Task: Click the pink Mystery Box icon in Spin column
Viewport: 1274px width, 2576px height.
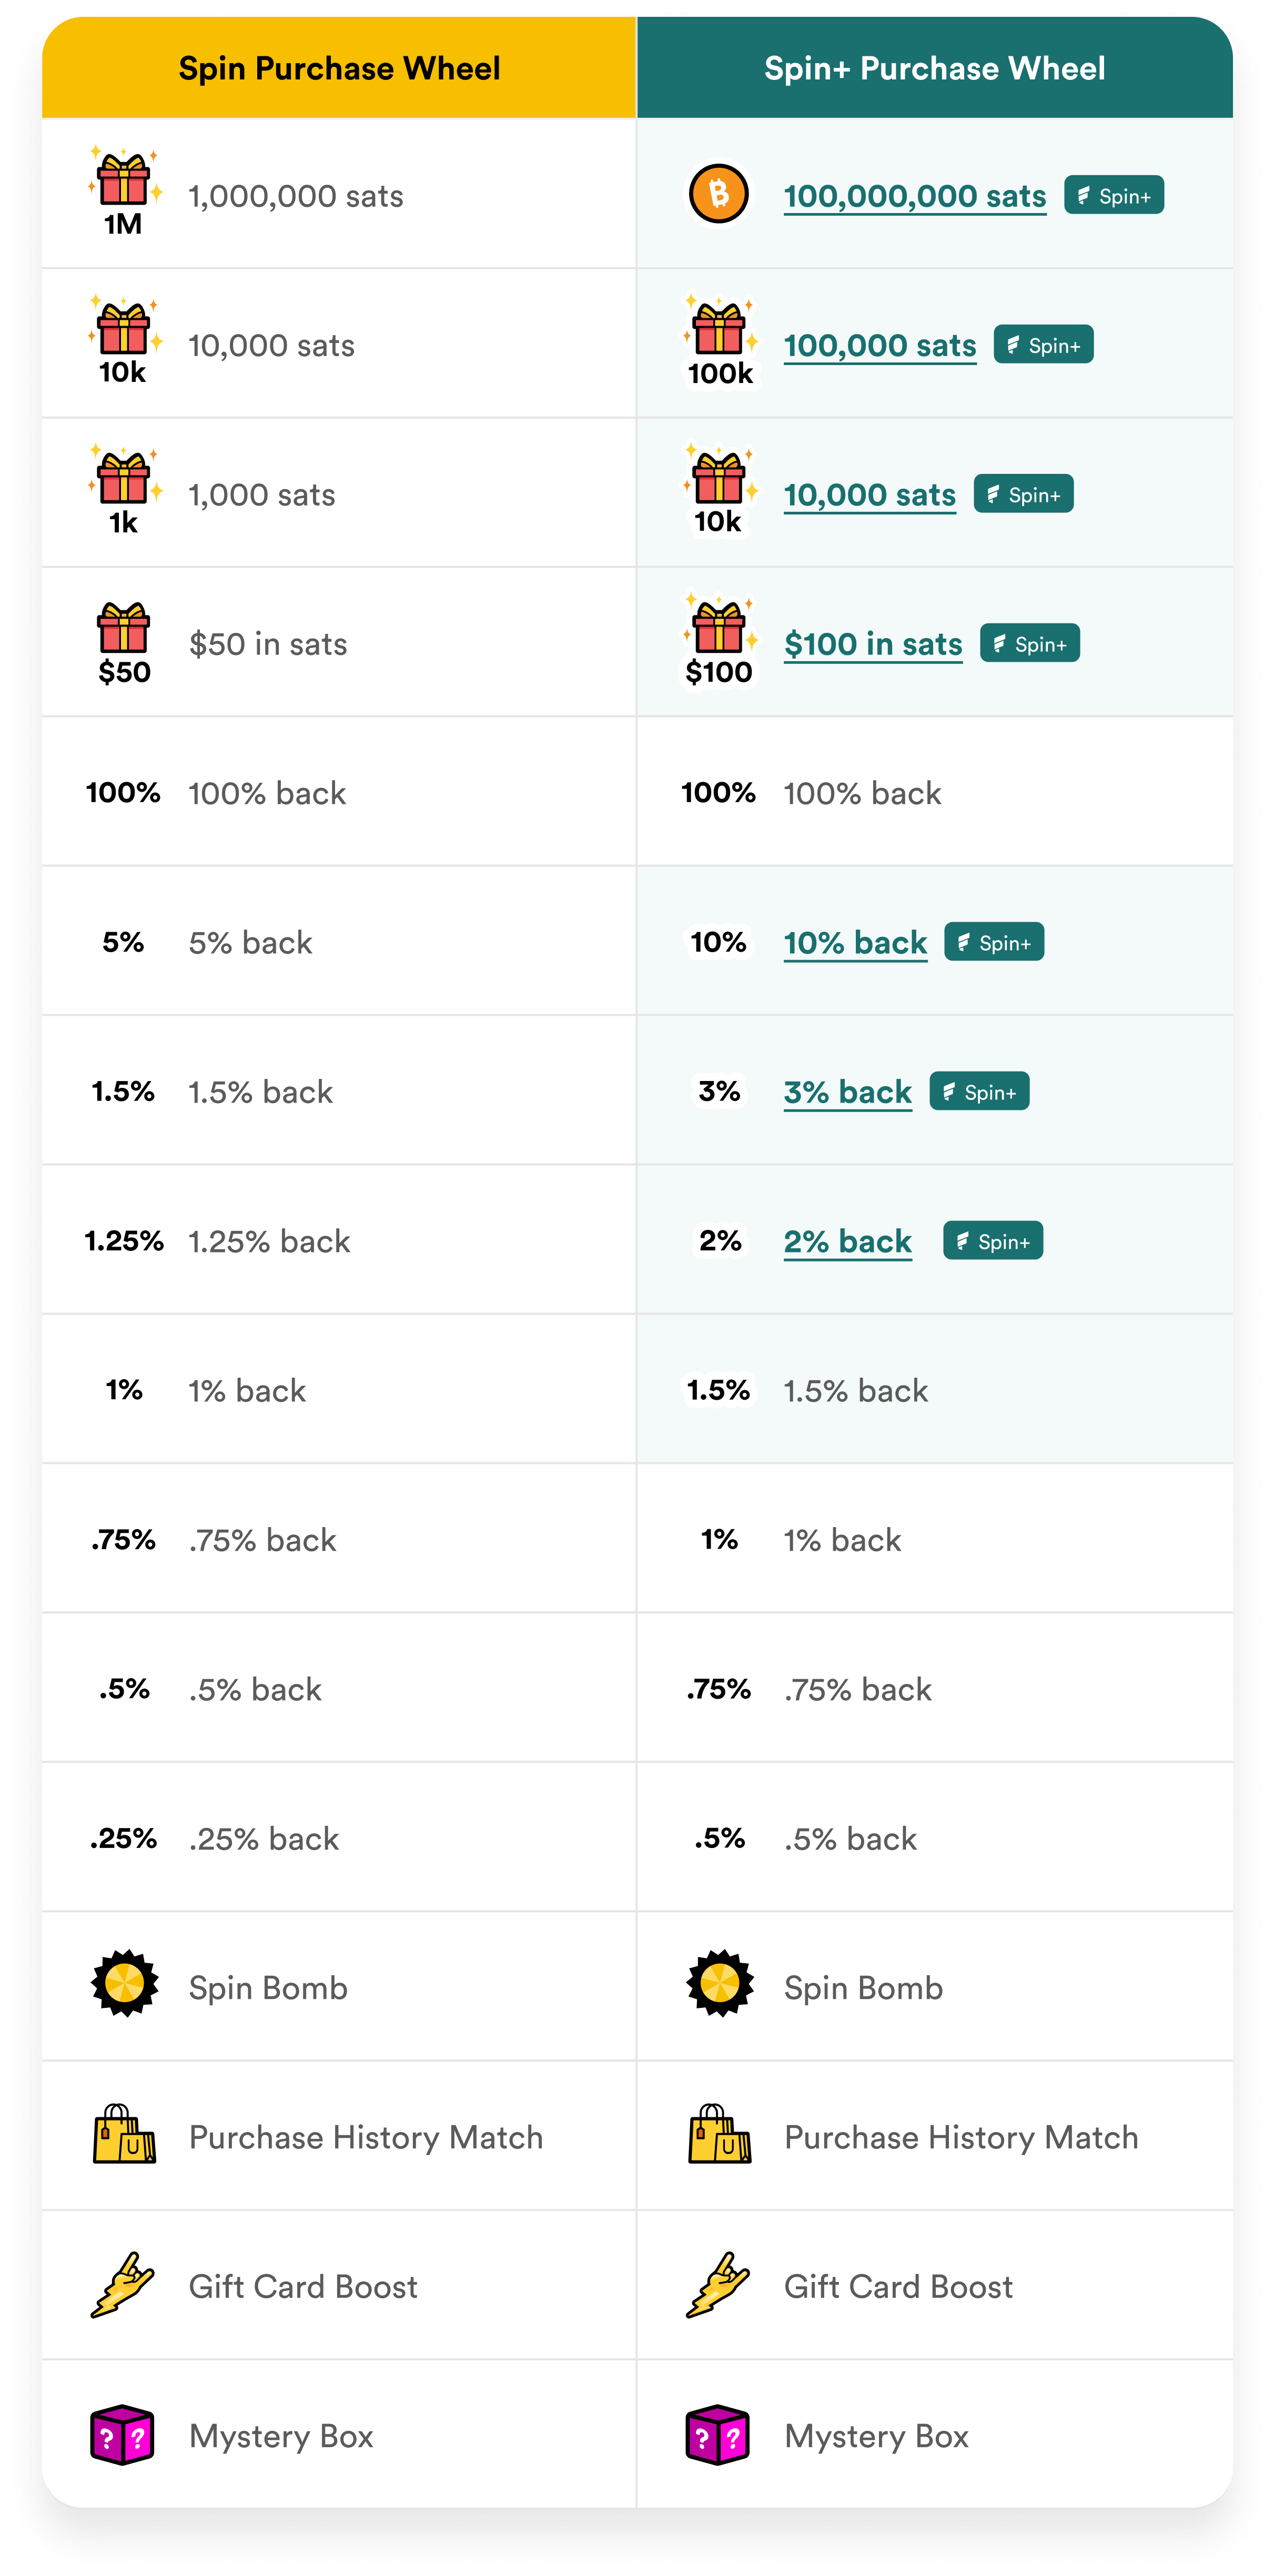Action: pyautogui.click(x=123, y=2434)
